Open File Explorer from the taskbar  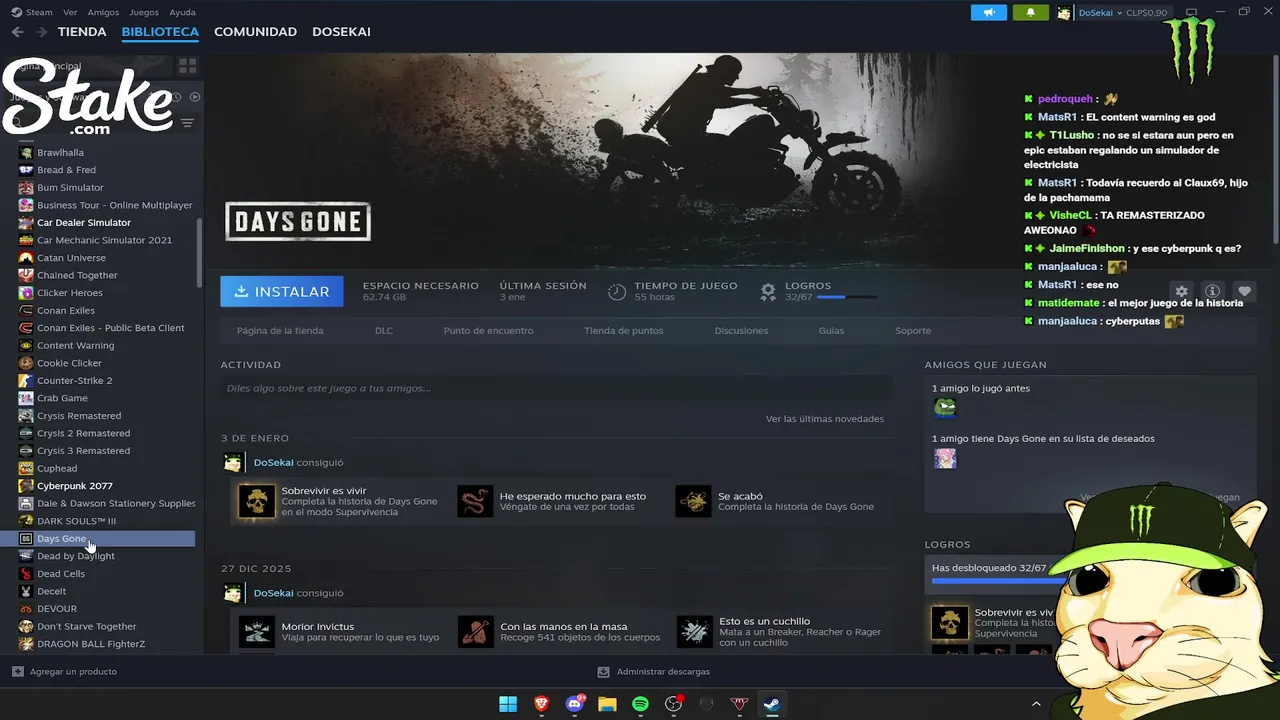tap(607, 704)
